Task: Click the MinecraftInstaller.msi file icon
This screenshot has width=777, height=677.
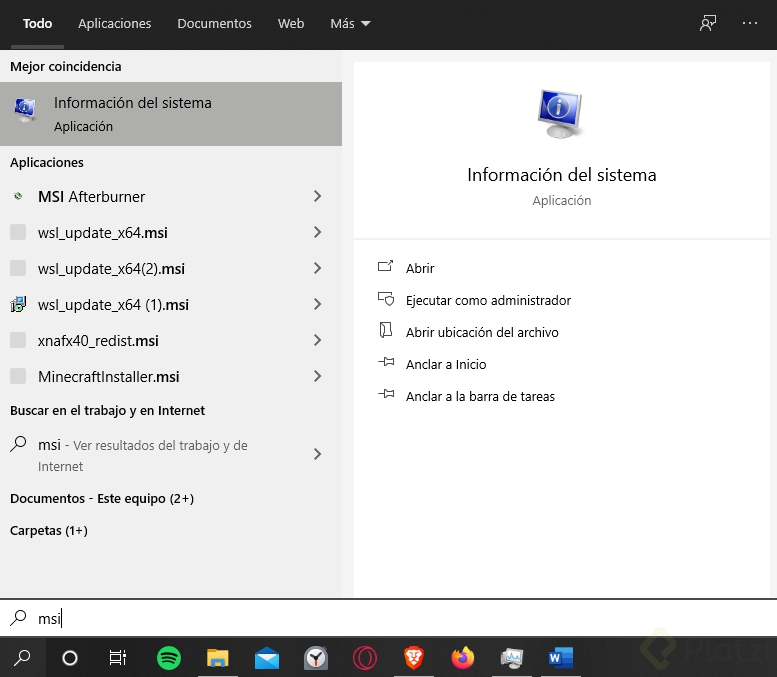Action: tap(18, 376)
